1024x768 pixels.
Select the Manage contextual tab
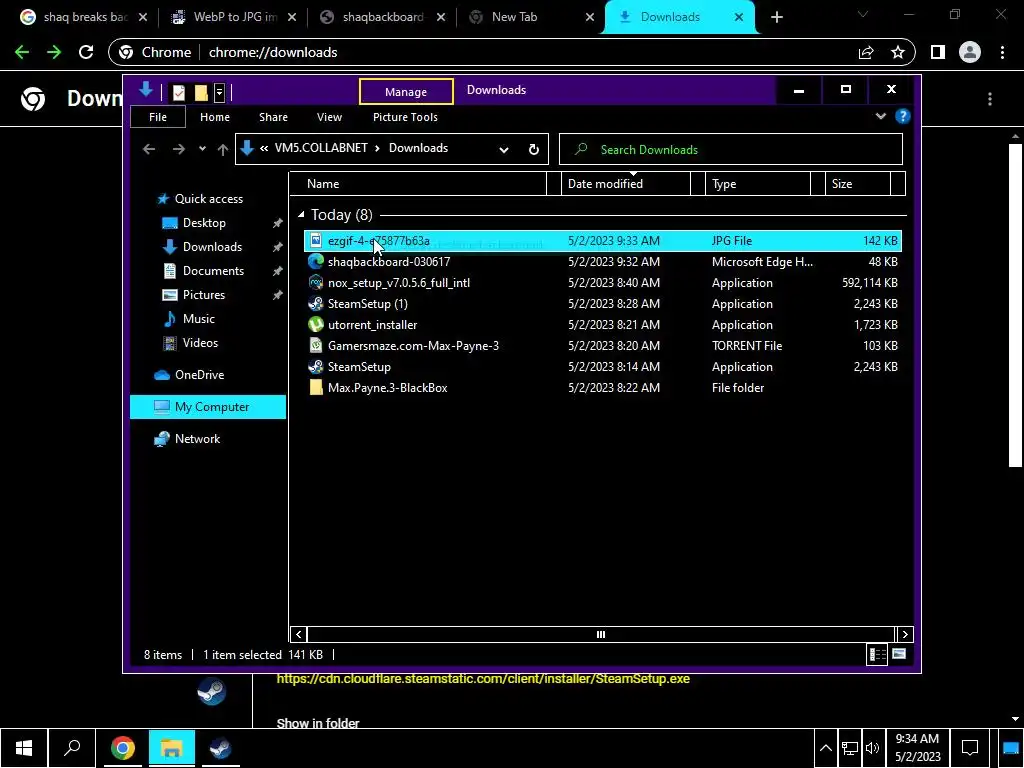406,92
